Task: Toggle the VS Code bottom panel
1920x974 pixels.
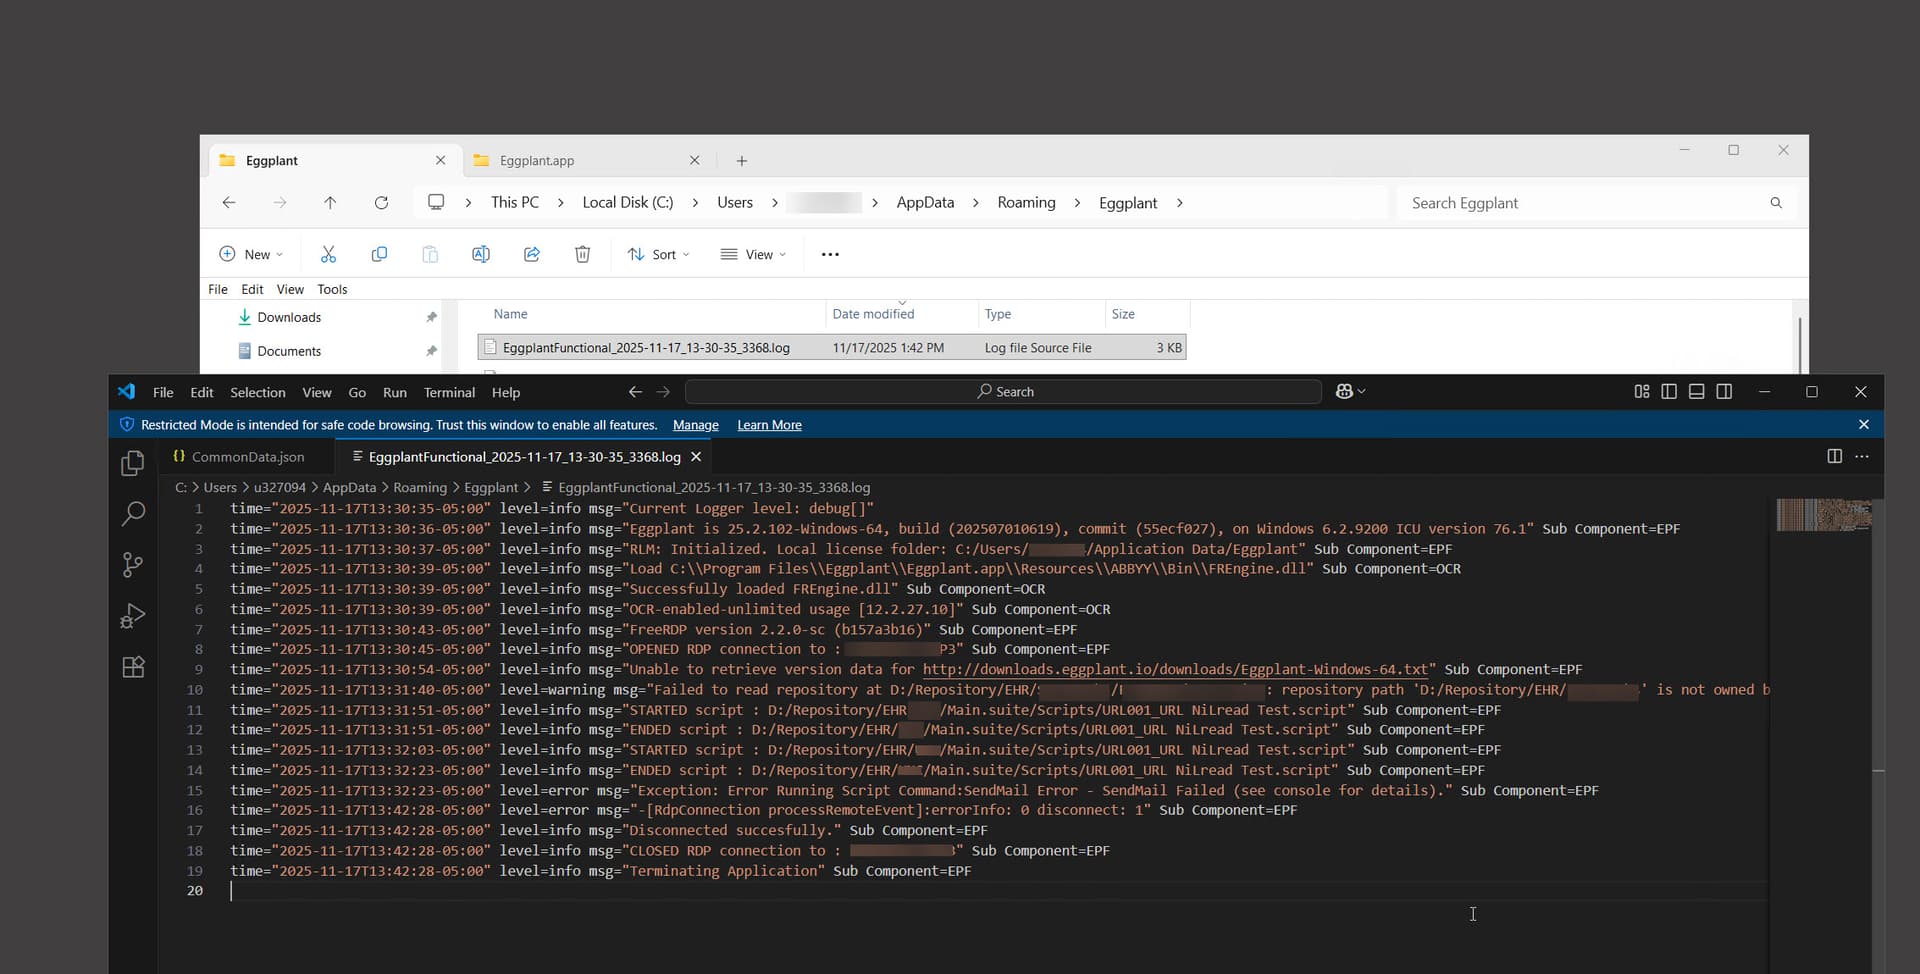Action: 1696,392
